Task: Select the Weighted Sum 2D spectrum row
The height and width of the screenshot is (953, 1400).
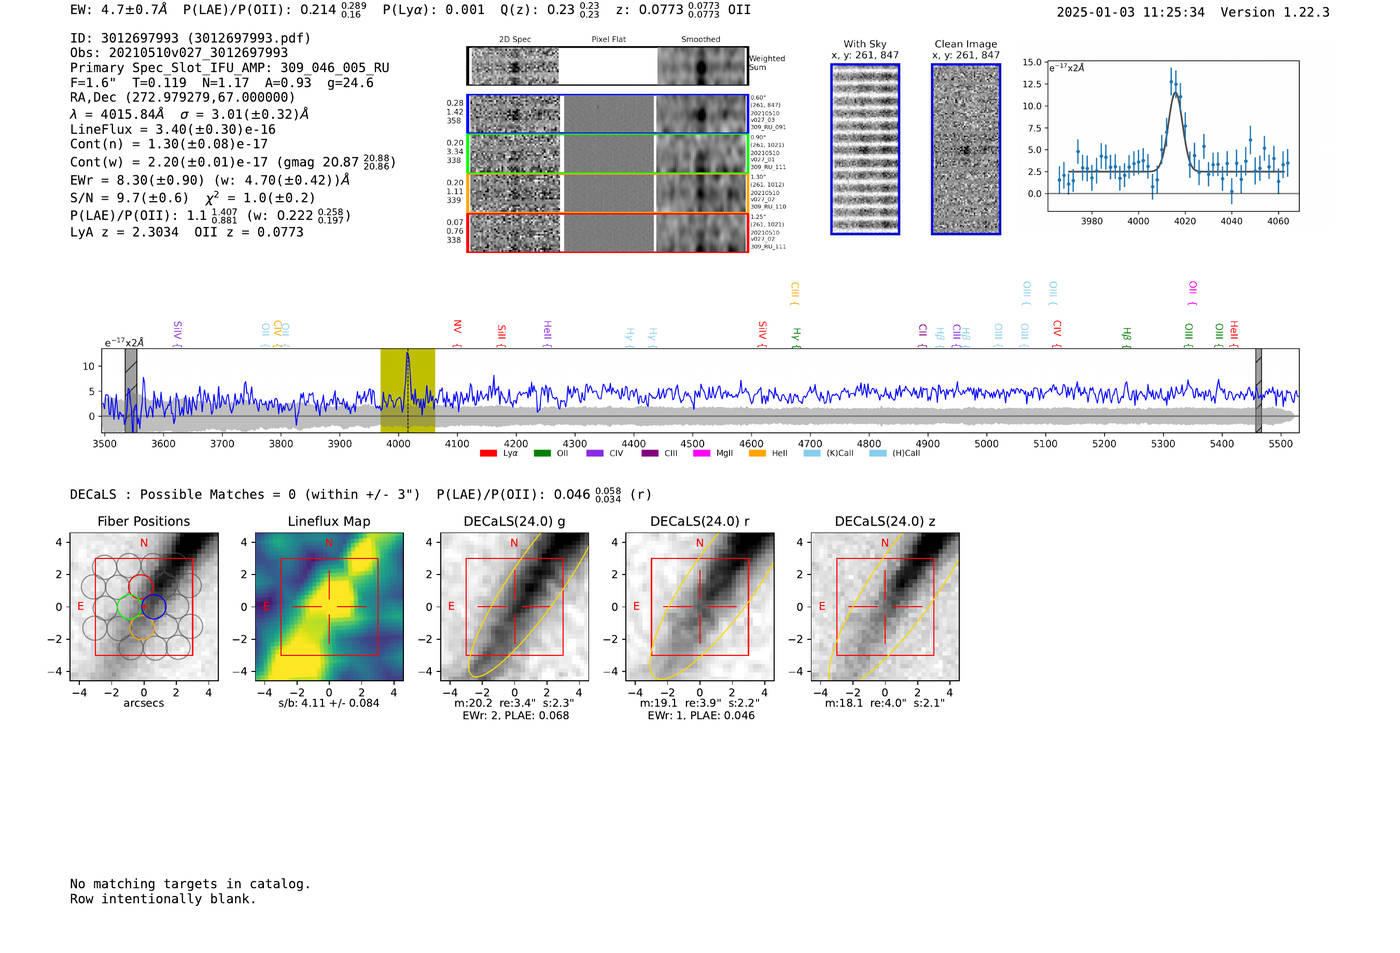Action: point(607,66)
